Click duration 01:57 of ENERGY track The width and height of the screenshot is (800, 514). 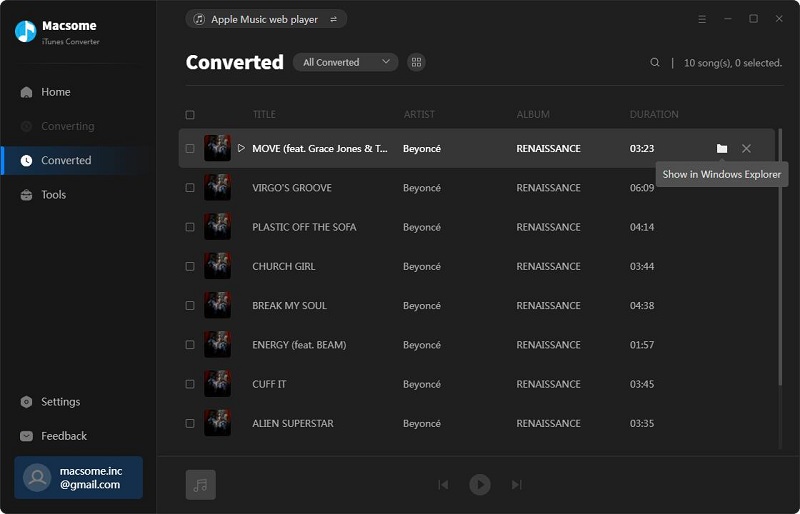[642, 345]
